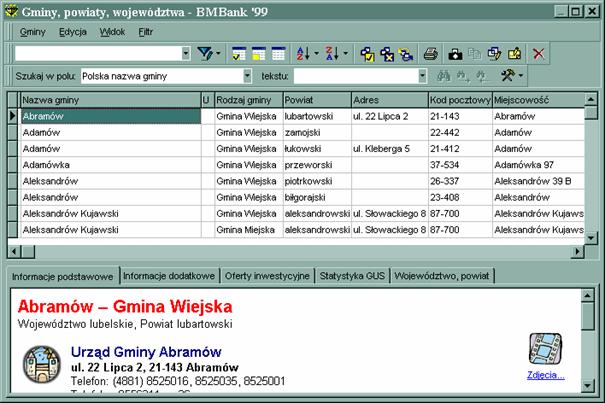The width and height of the screenshot is (605, 403).
Task: Click the 'przeworski' powiat cell
Action: pyautogui.click(x=317, y=165)
